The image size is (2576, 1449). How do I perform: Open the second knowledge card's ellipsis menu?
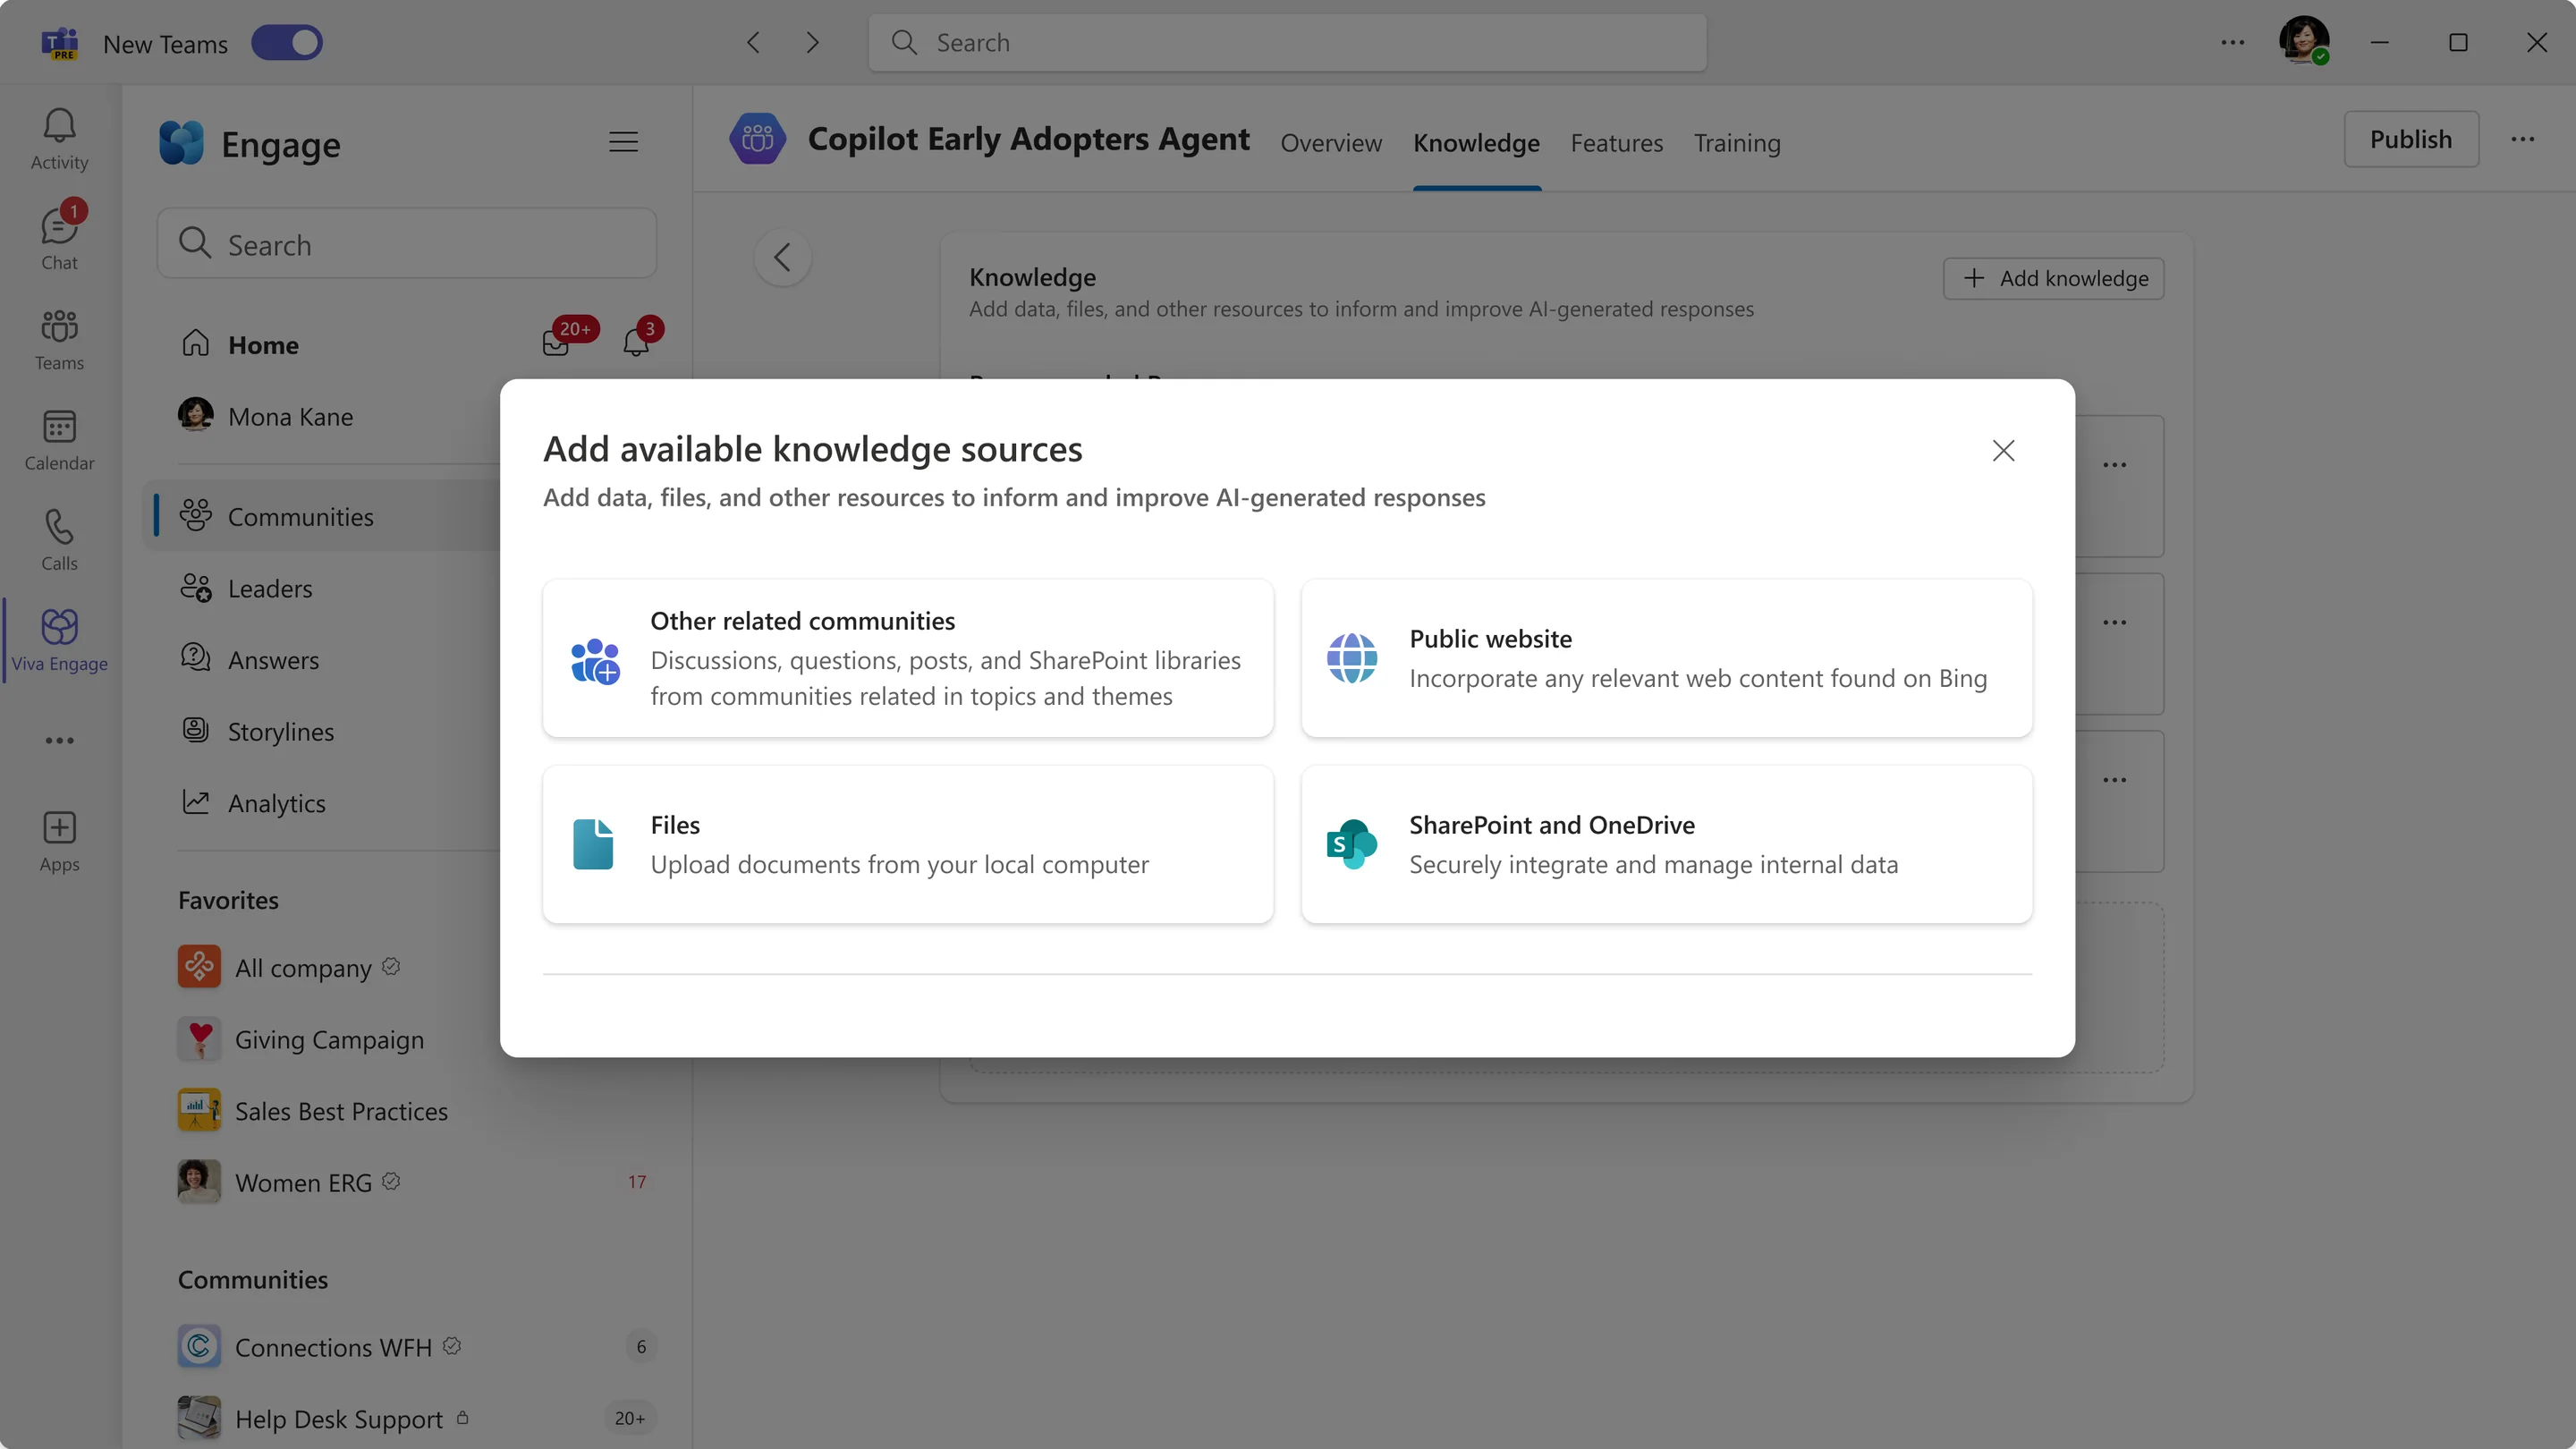click(x=2114, y=622)
